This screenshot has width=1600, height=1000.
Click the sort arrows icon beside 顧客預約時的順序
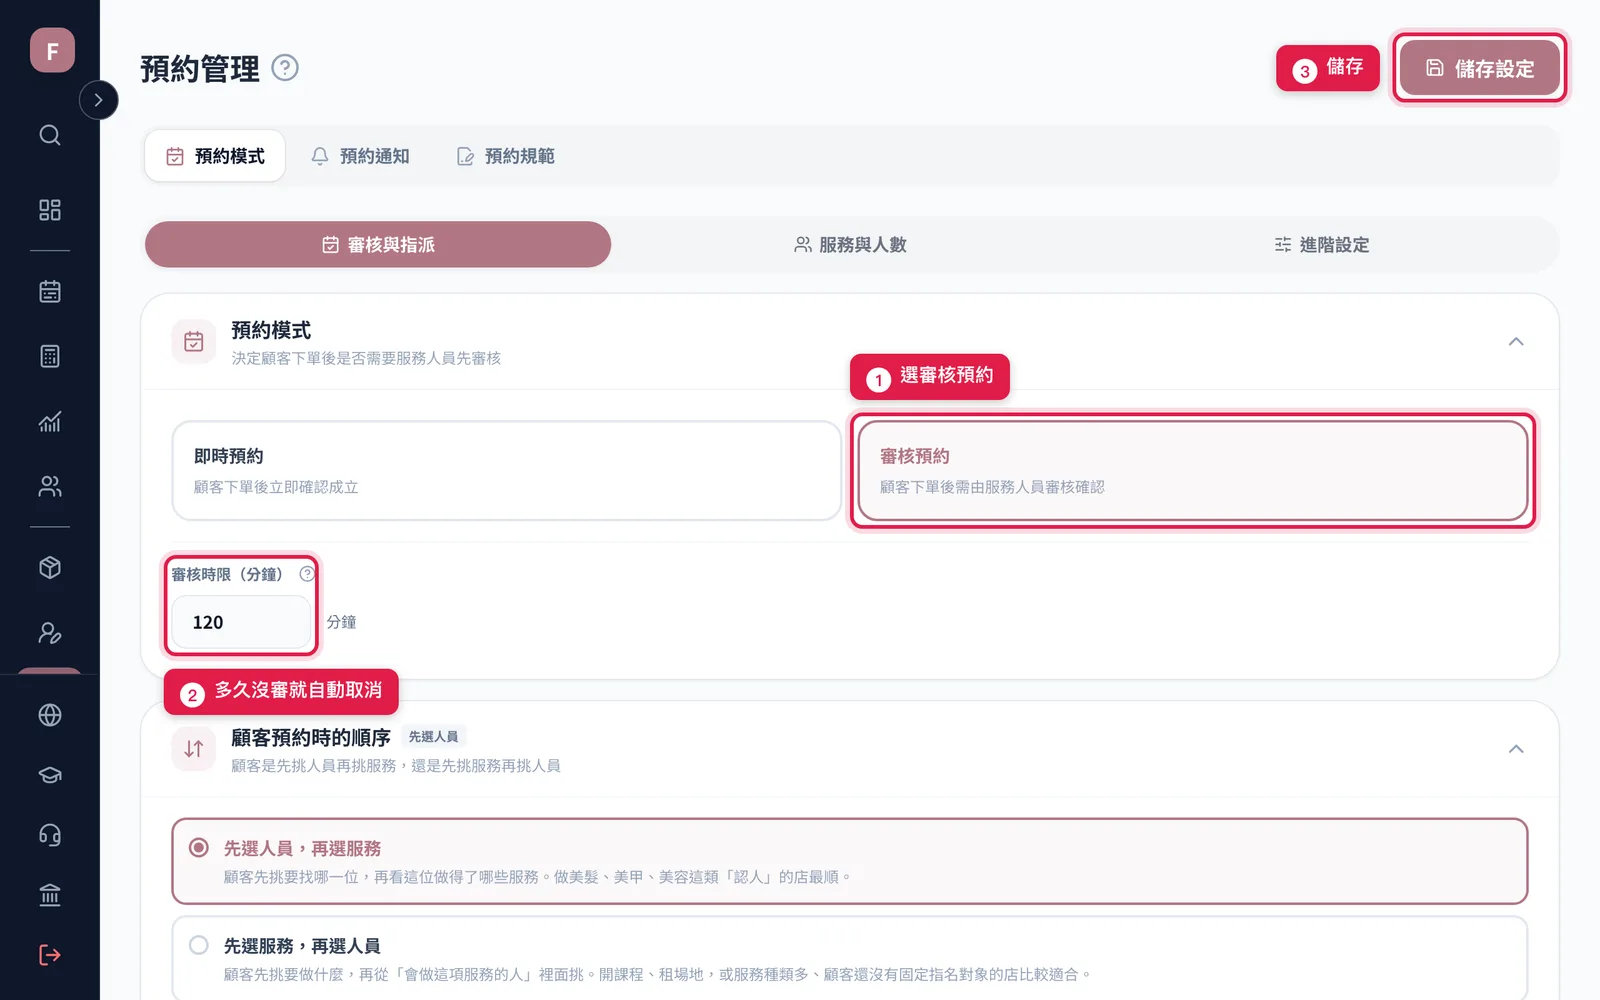(194, 749)
